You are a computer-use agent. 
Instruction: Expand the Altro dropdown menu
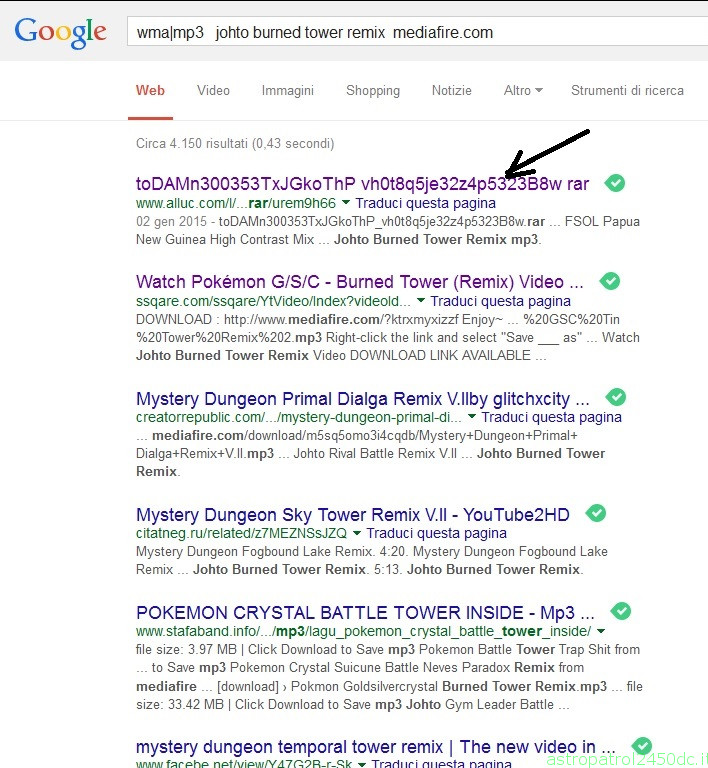(523, 91)
